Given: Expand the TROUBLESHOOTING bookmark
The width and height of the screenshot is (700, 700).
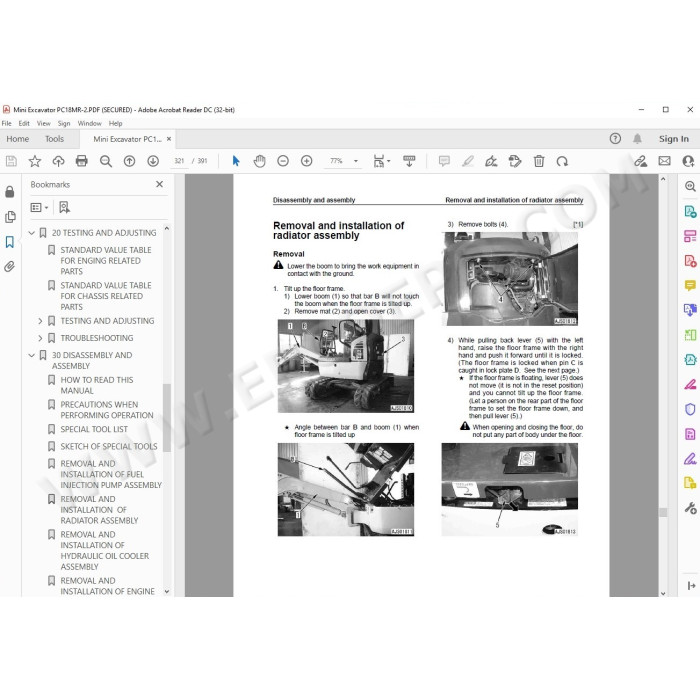Looking at the screenshot, I should coord(40,338).
